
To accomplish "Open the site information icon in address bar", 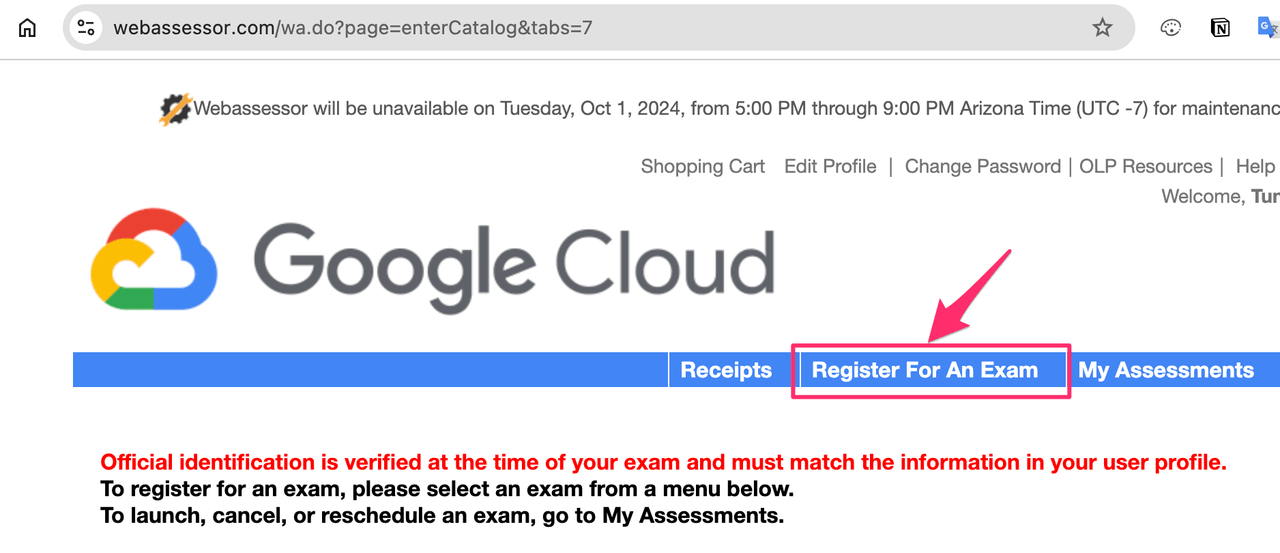I will [86, 28].
